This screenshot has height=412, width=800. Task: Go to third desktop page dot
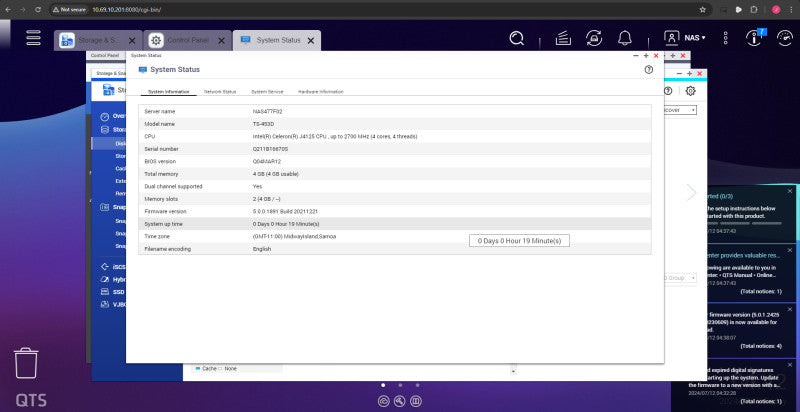tap(417, 385)
